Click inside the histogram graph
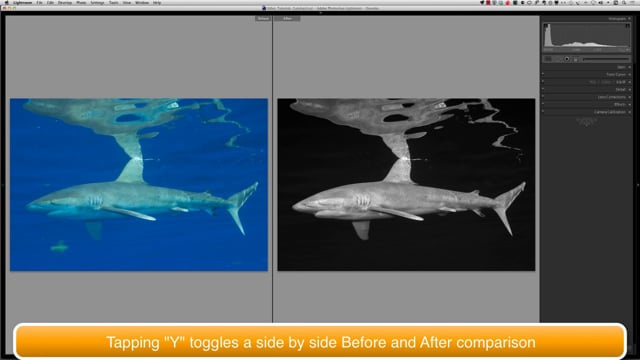 click(x=587, y=36)
